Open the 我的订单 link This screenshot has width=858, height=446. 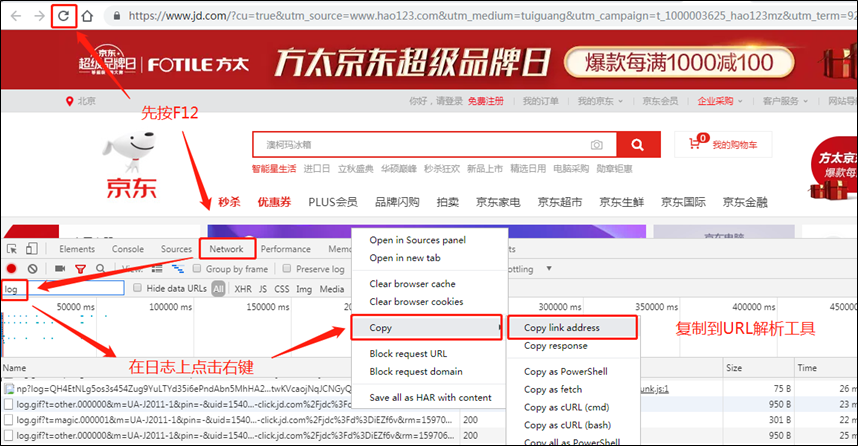[x=541, y=101]
